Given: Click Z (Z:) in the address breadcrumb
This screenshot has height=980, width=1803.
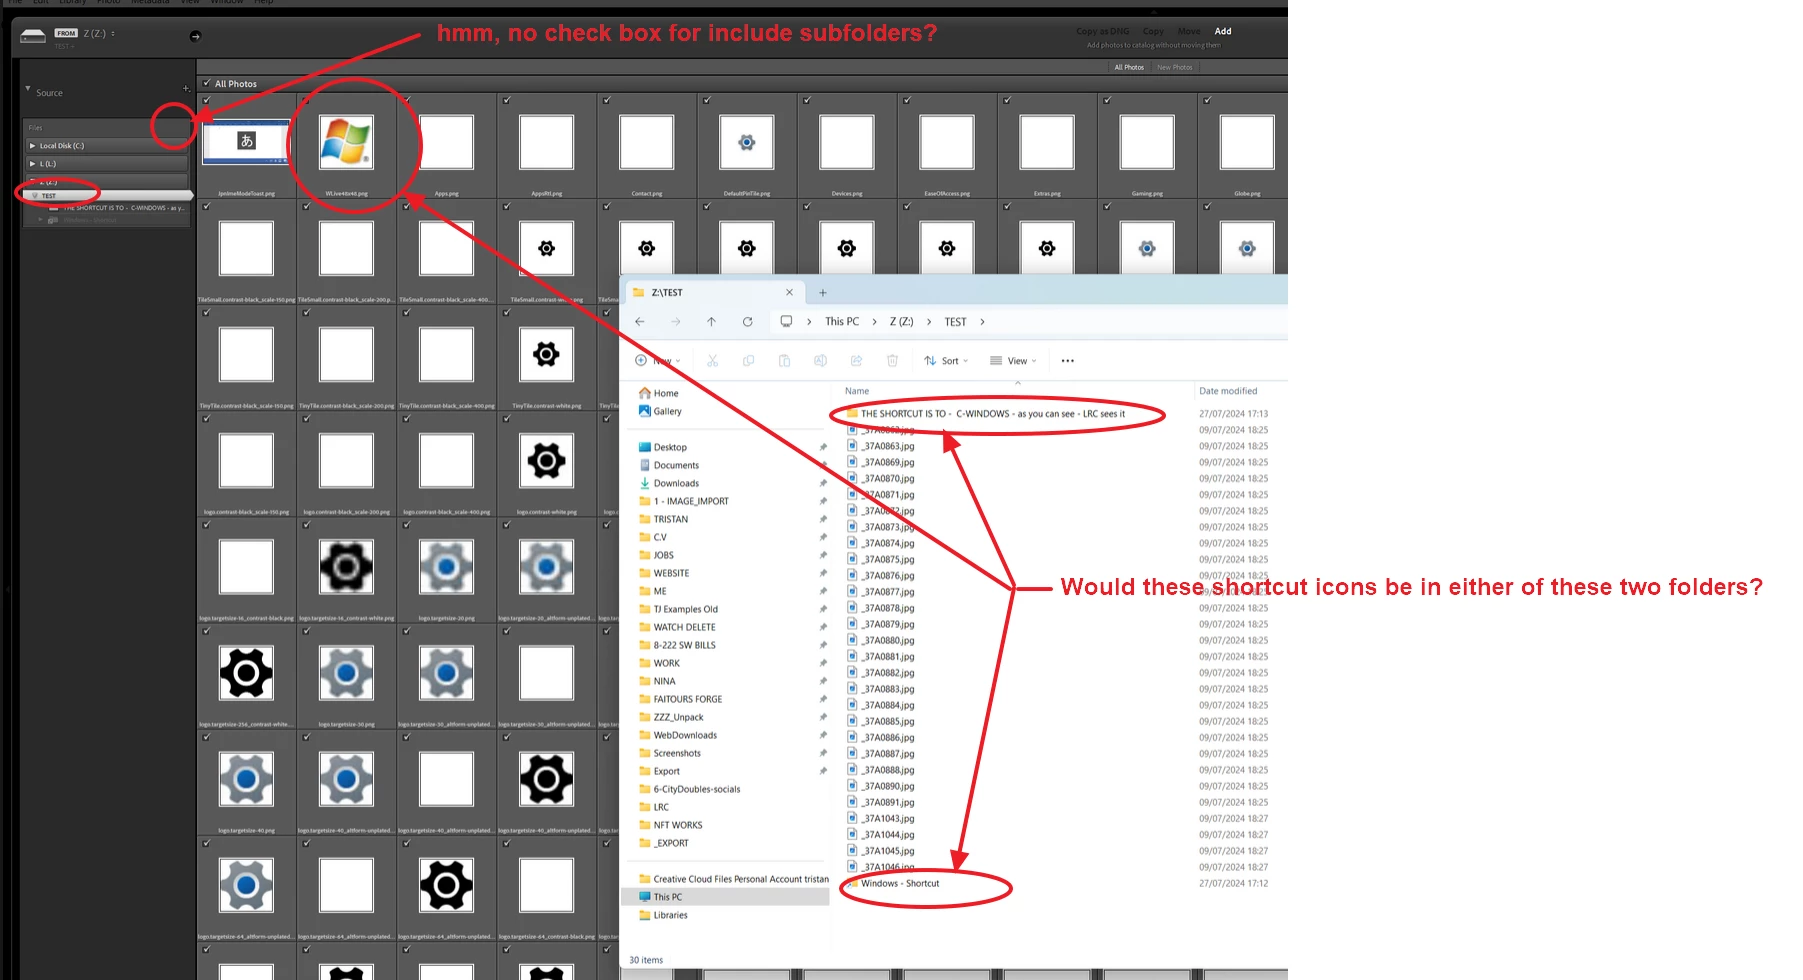Looking at the screenshot, I should pos(902,322).
